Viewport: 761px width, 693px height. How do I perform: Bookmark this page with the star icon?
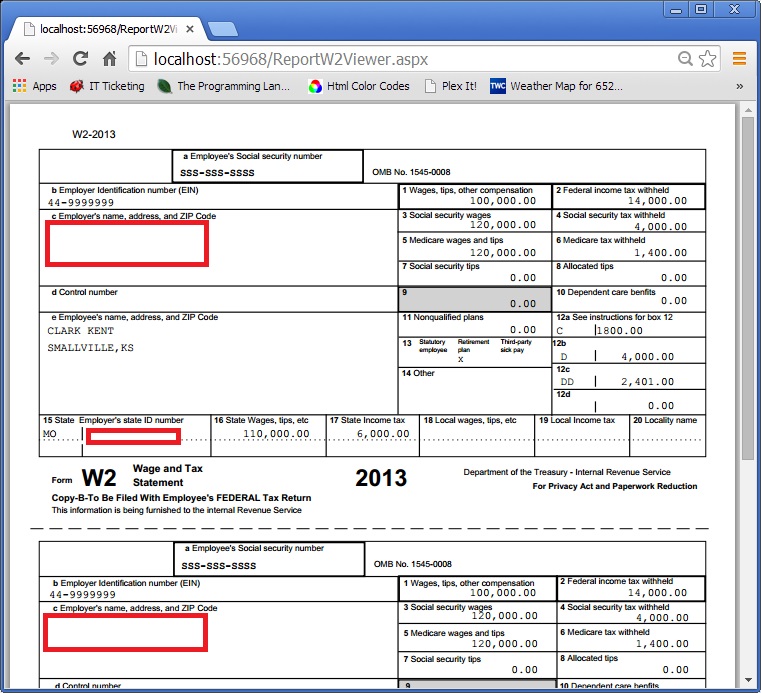click(707, 59)
